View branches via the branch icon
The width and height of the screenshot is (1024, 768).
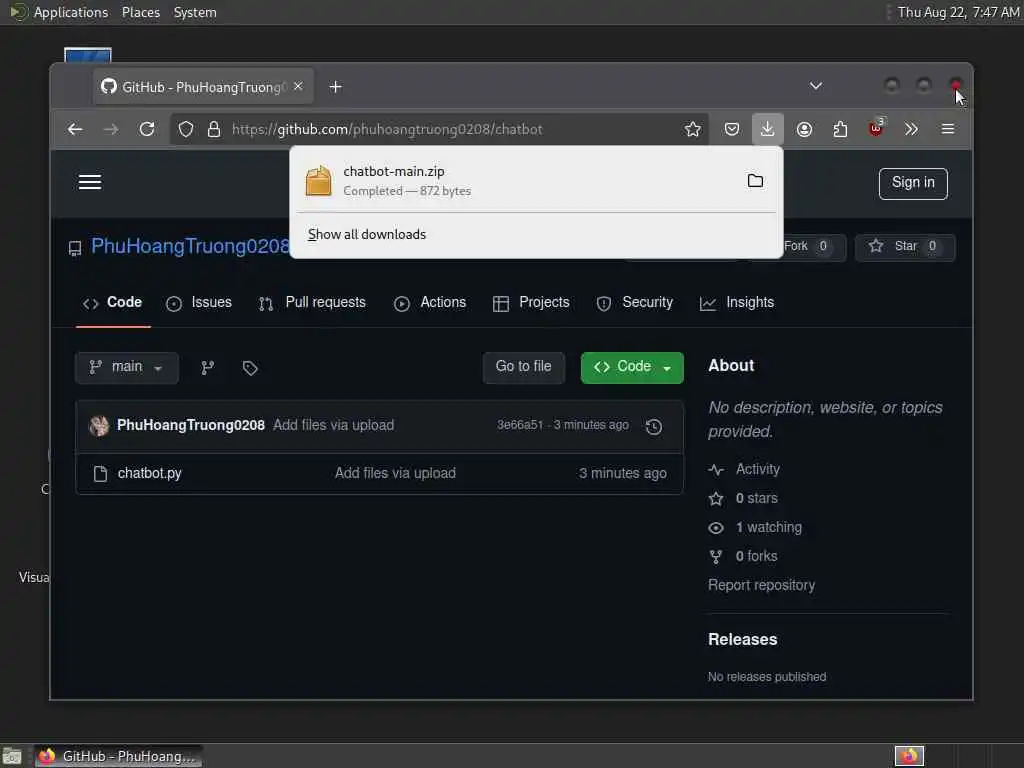pos(208,368)
